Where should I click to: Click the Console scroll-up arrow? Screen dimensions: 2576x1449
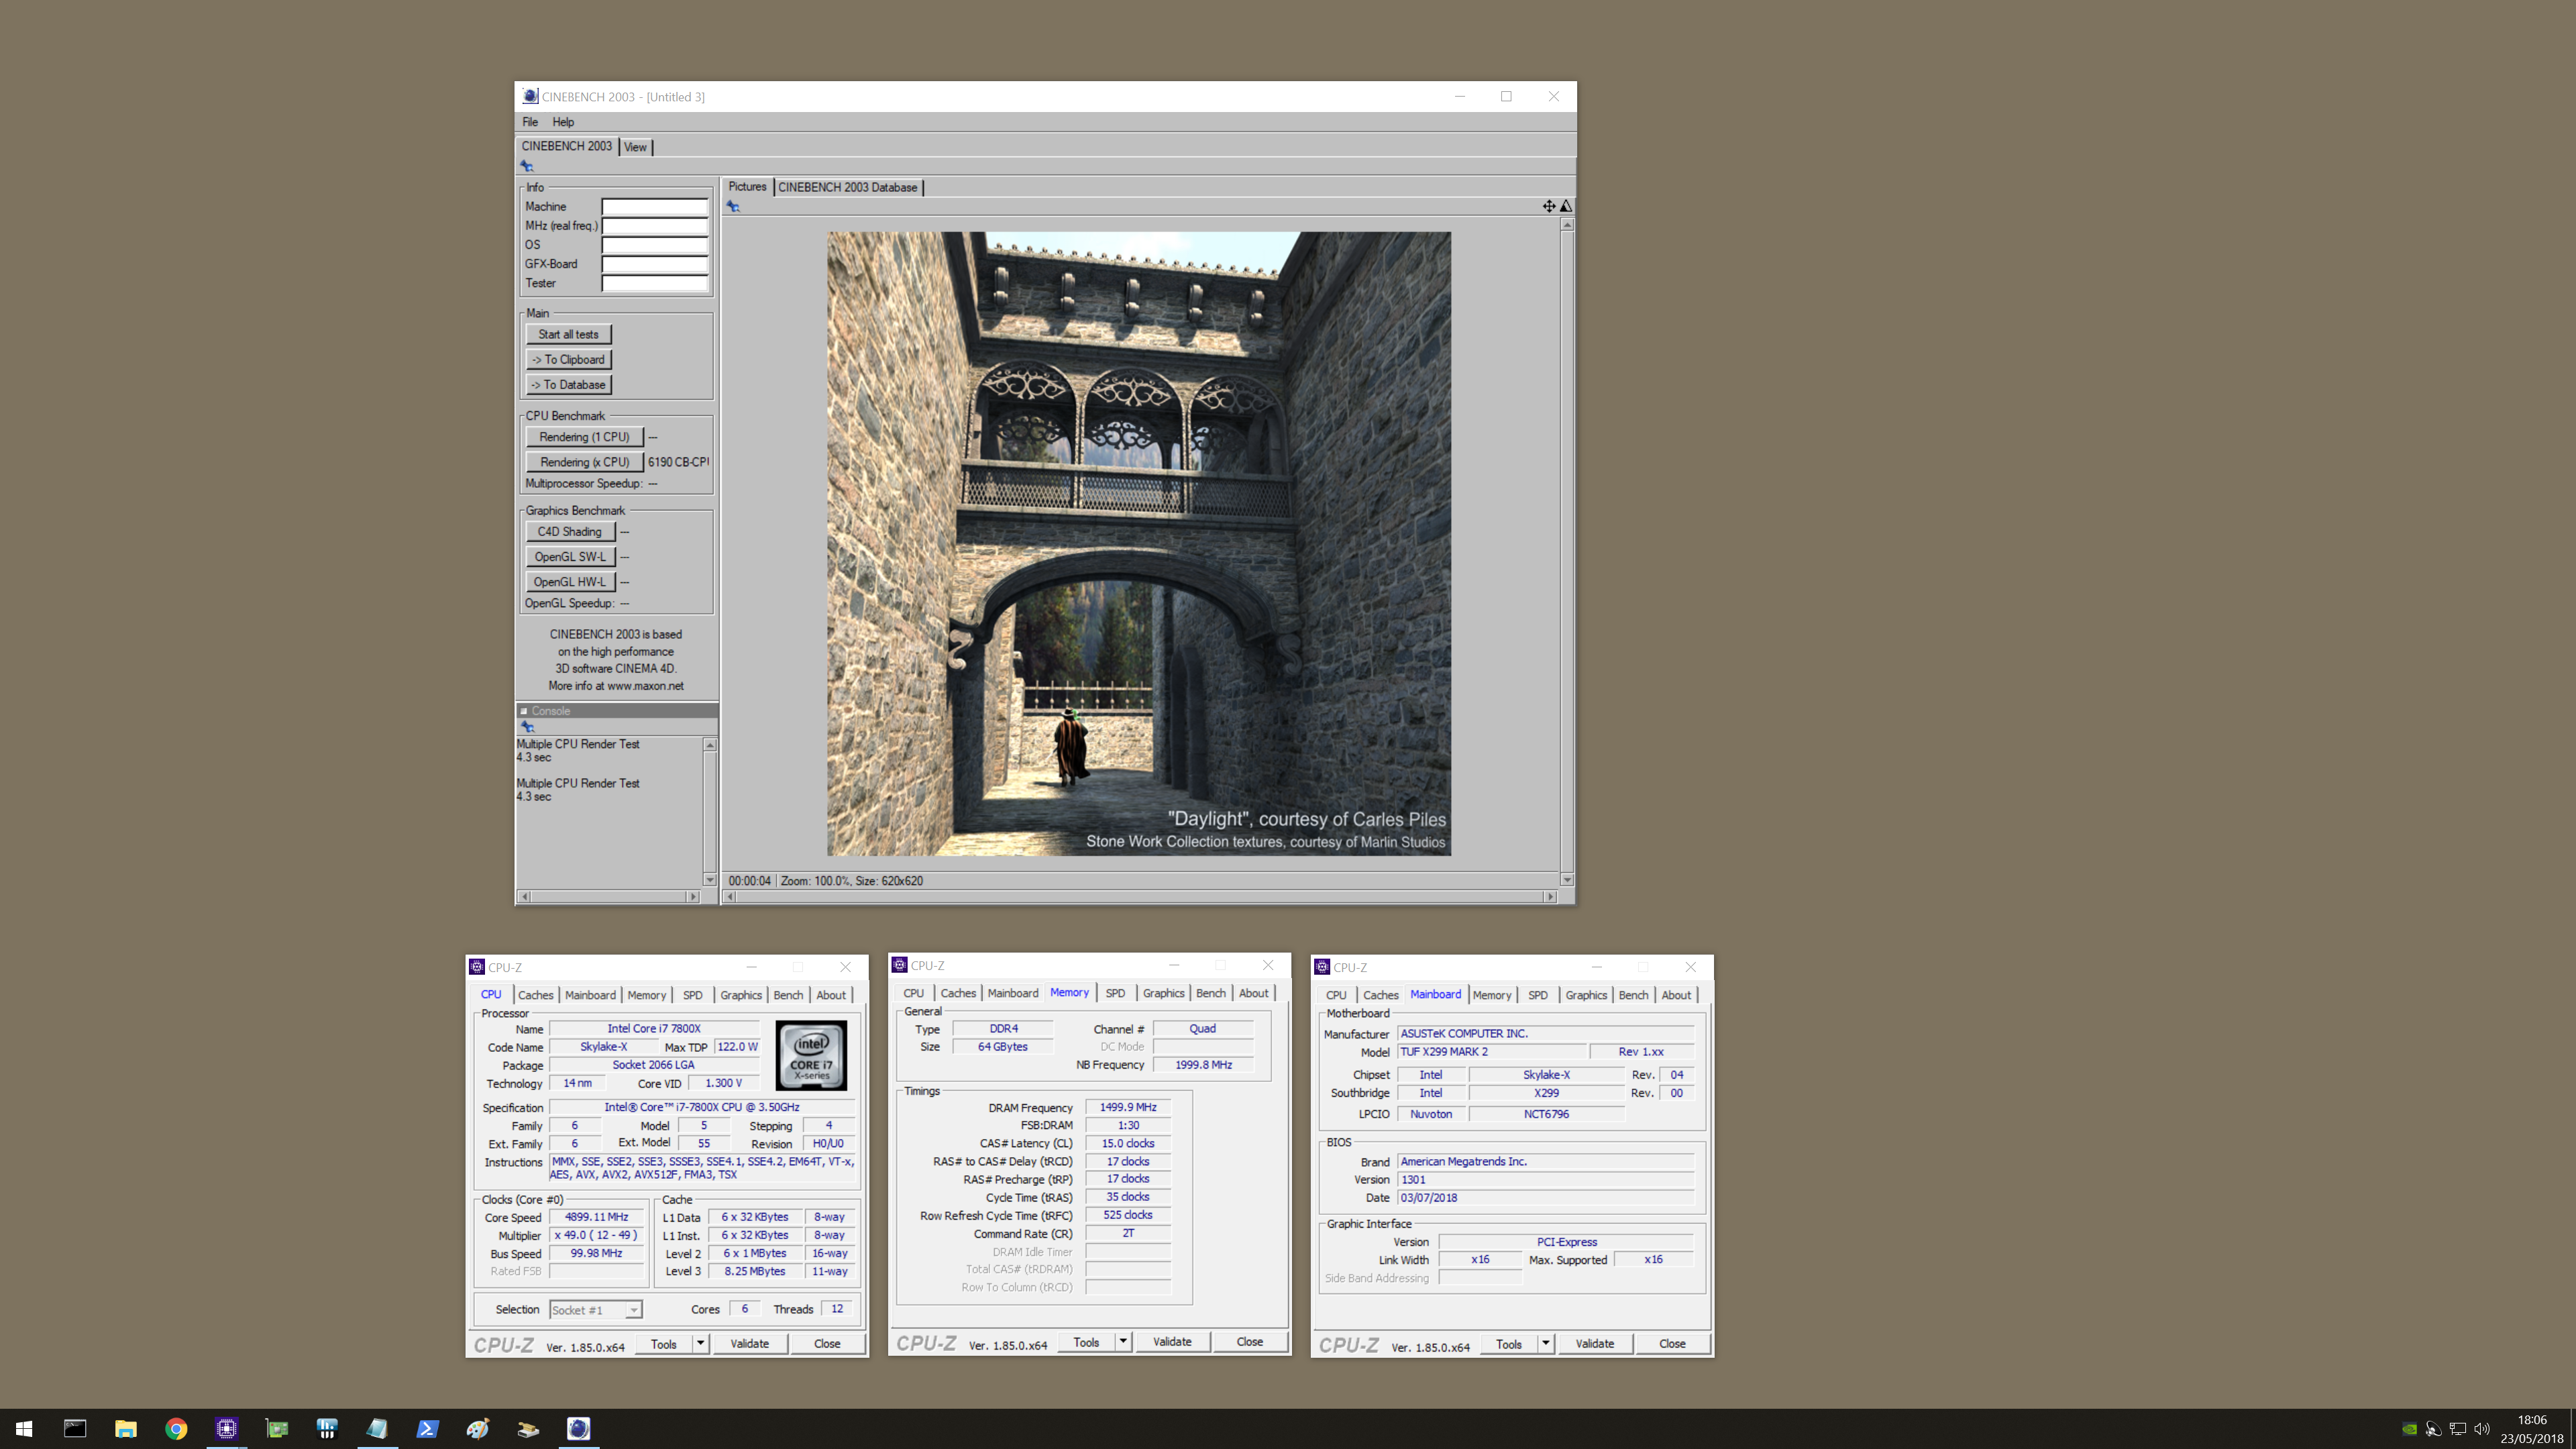pyautogui.click(x=710, y=745)
